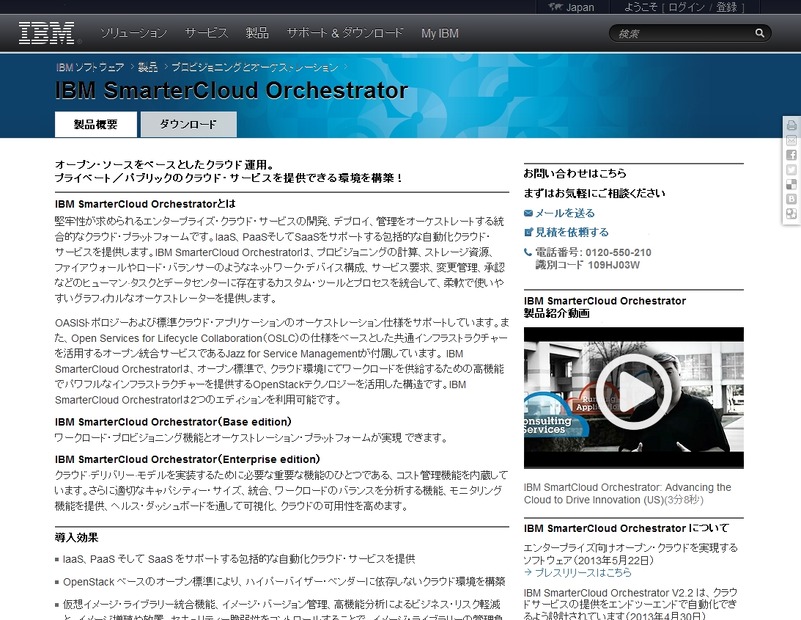This screenshot has height=620, width=801.
Task: Click the 登録 register link
Action: pos(726,7)
